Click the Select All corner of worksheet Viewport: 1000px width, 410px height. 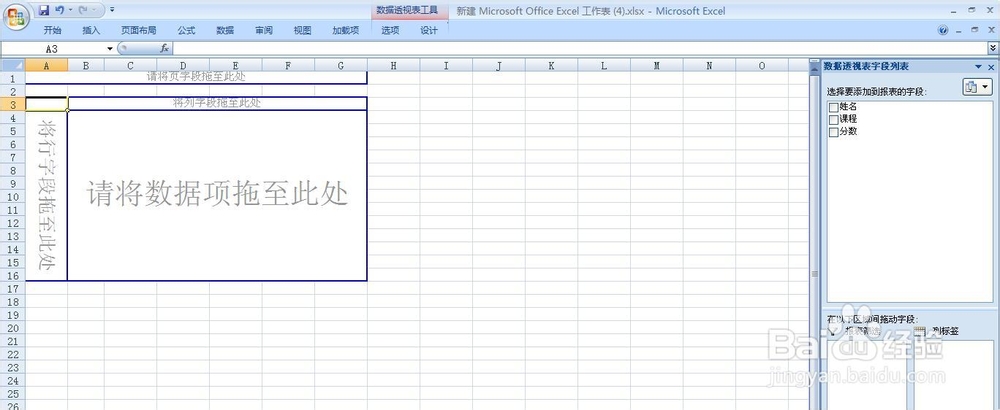(13, 65)
